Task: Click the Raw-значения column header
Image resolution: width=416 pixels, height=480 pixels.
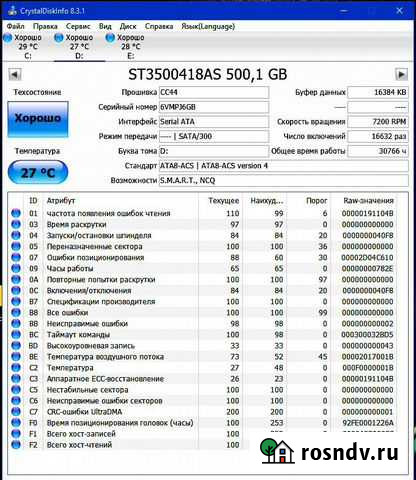Action: [368, 201]
